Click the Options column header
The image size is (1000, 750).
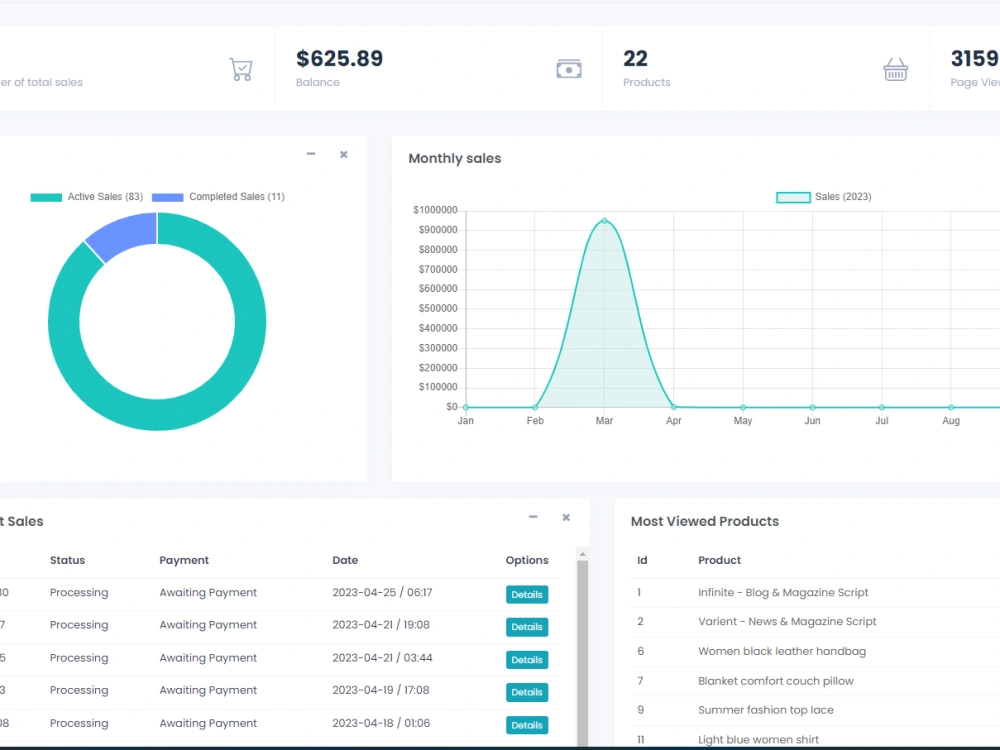click(527, 560)
